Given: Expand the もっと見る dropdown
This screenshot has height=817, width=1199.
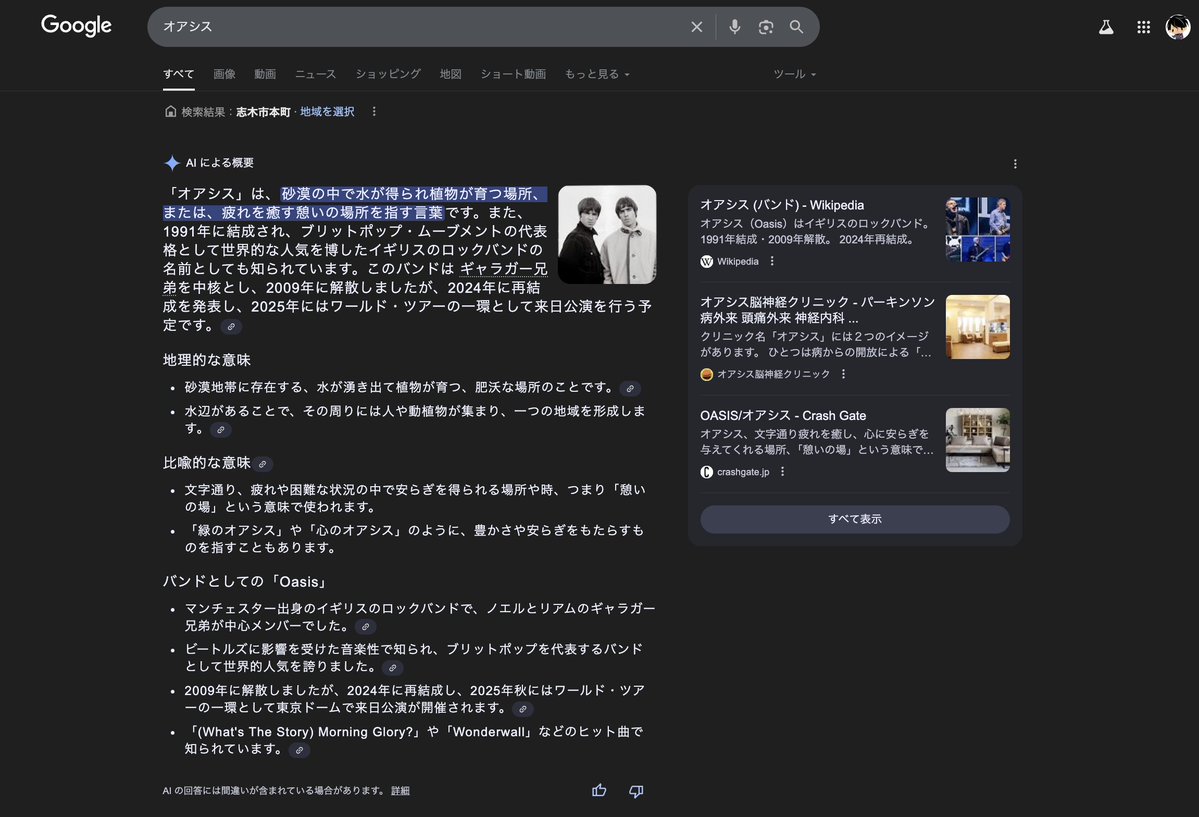Looking at the screenshot, I should click(x=597, y=74).
